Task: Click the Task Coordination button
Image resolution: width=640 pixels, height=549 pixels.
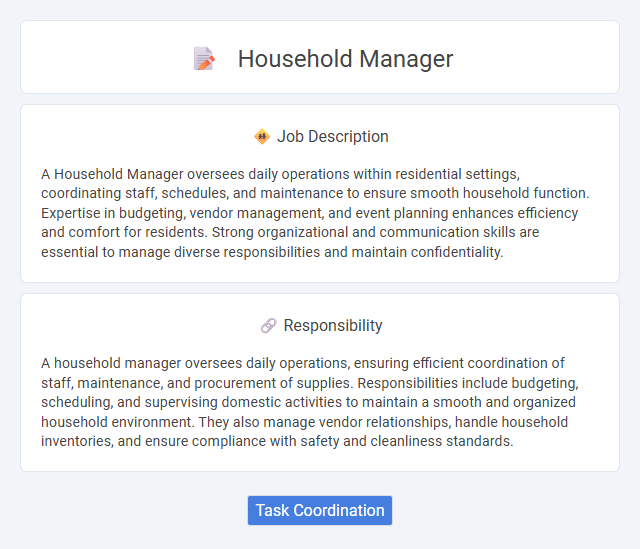Action: [x=320, y=510]
